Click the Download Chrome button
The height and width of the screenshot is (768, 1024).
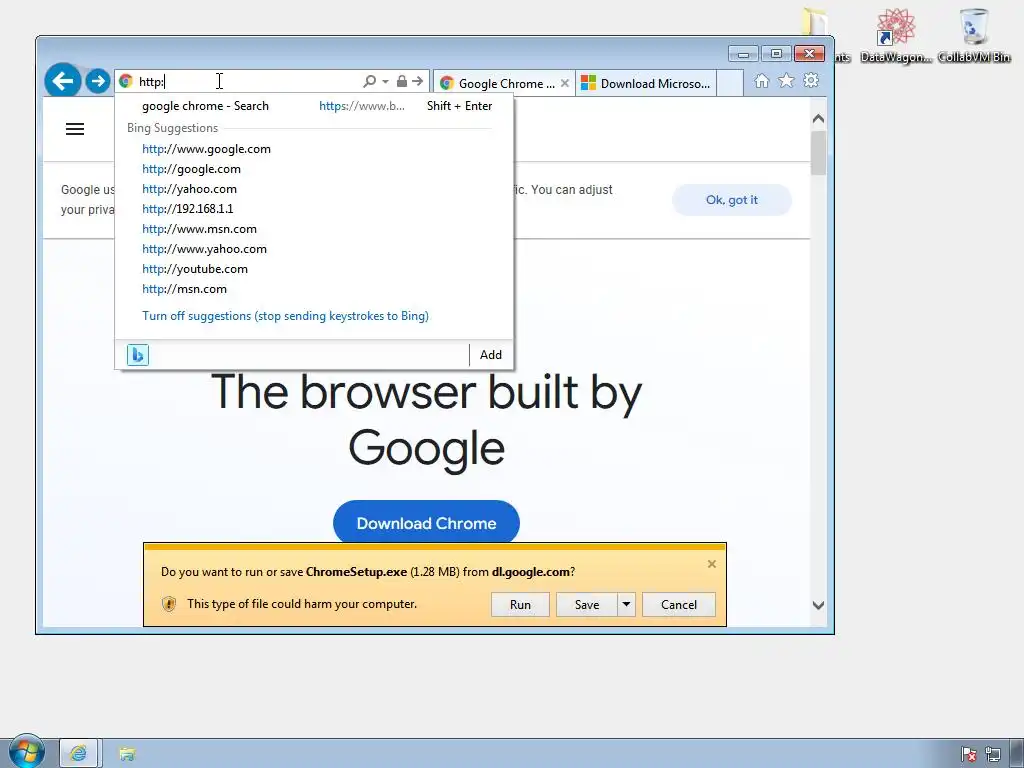(426, 523)
